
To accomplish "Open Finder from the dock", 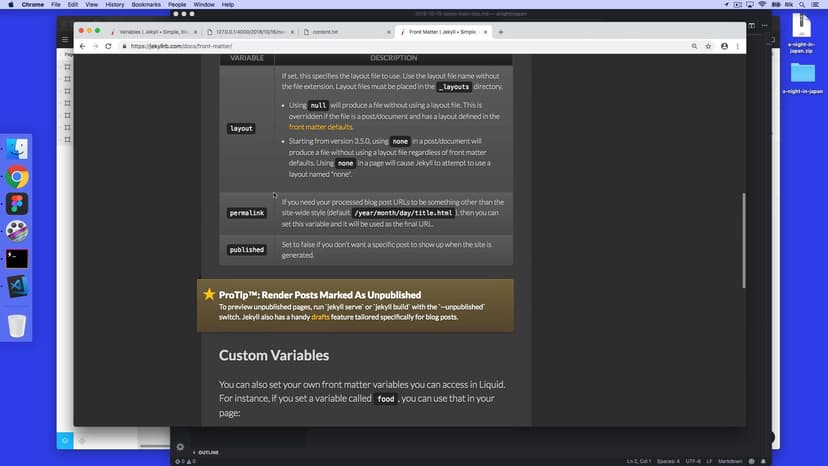I will (x=17, y=150).
